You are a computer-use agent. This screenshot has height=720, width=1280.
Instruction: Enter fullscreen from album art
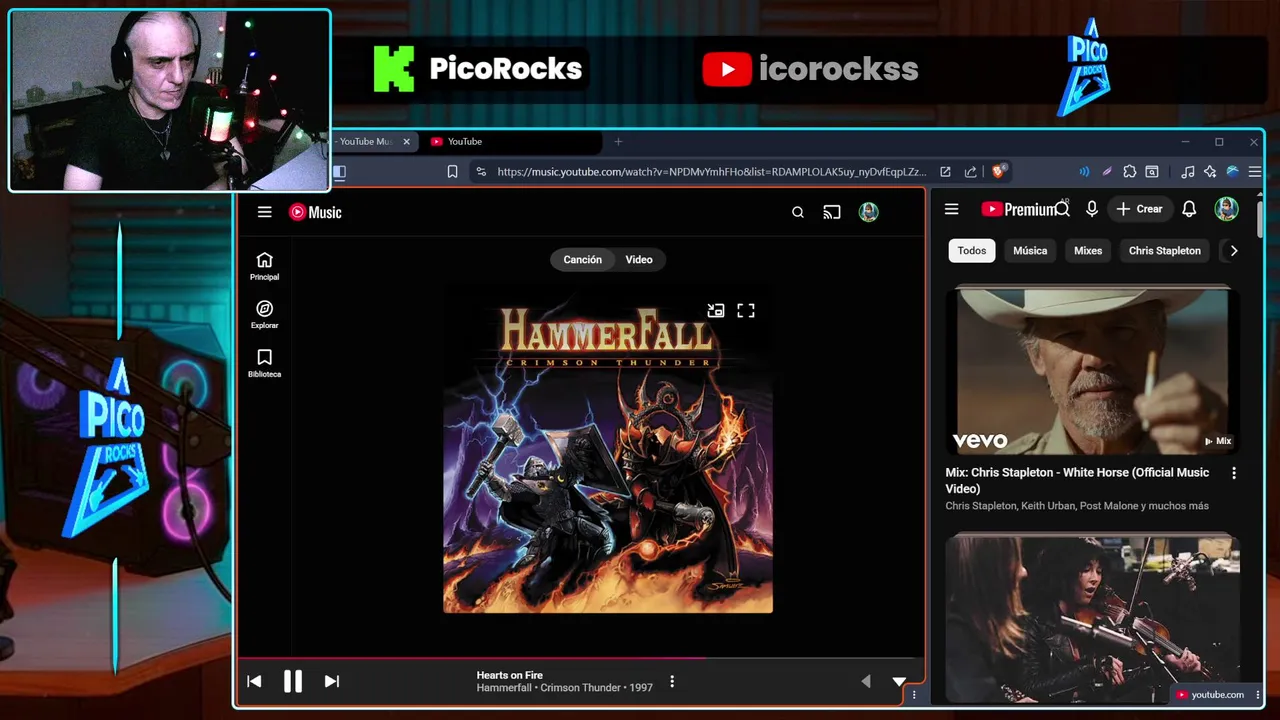746,311
